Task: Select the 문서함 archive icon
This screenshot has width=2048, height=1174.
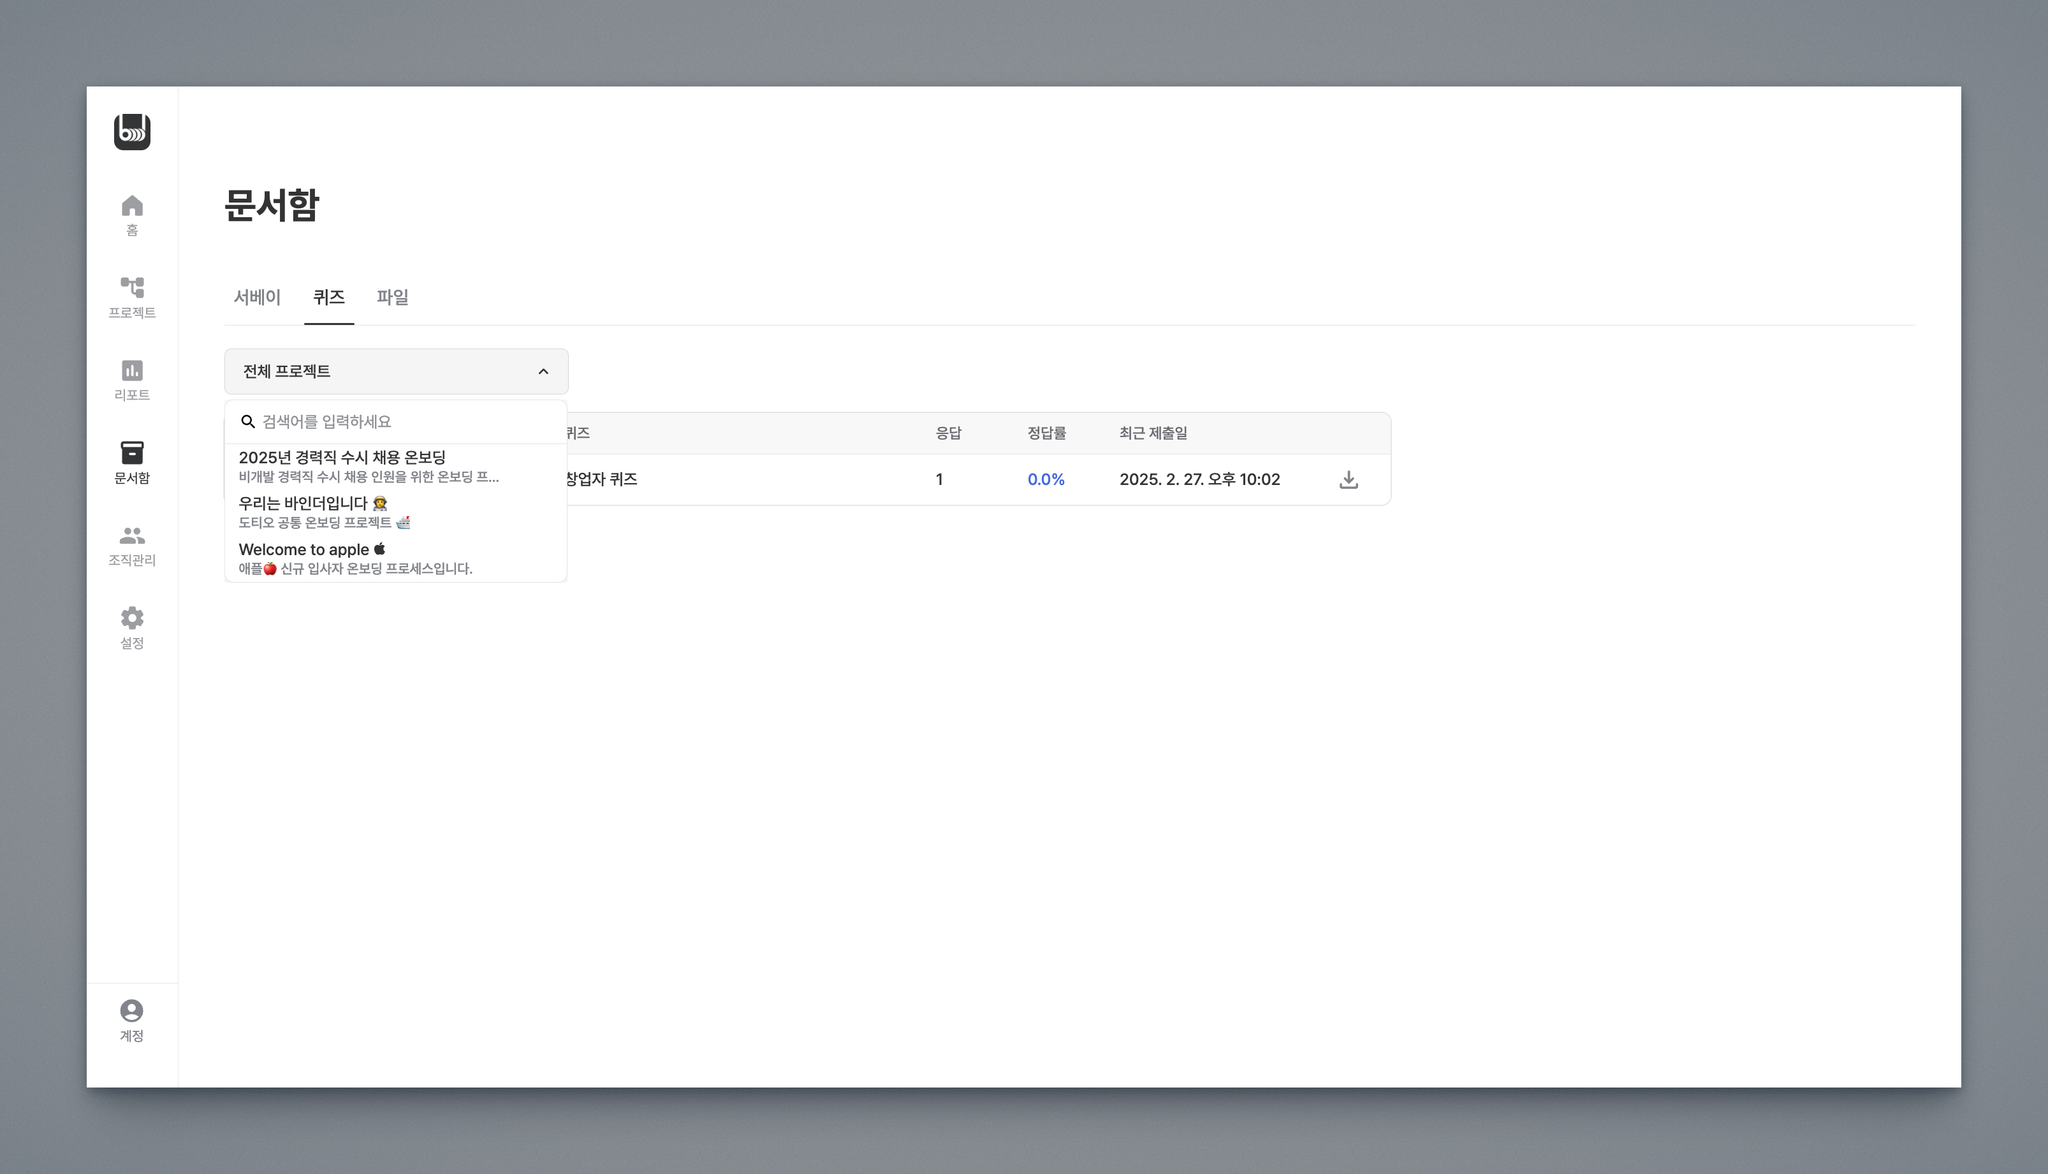Action: (132, 453)
